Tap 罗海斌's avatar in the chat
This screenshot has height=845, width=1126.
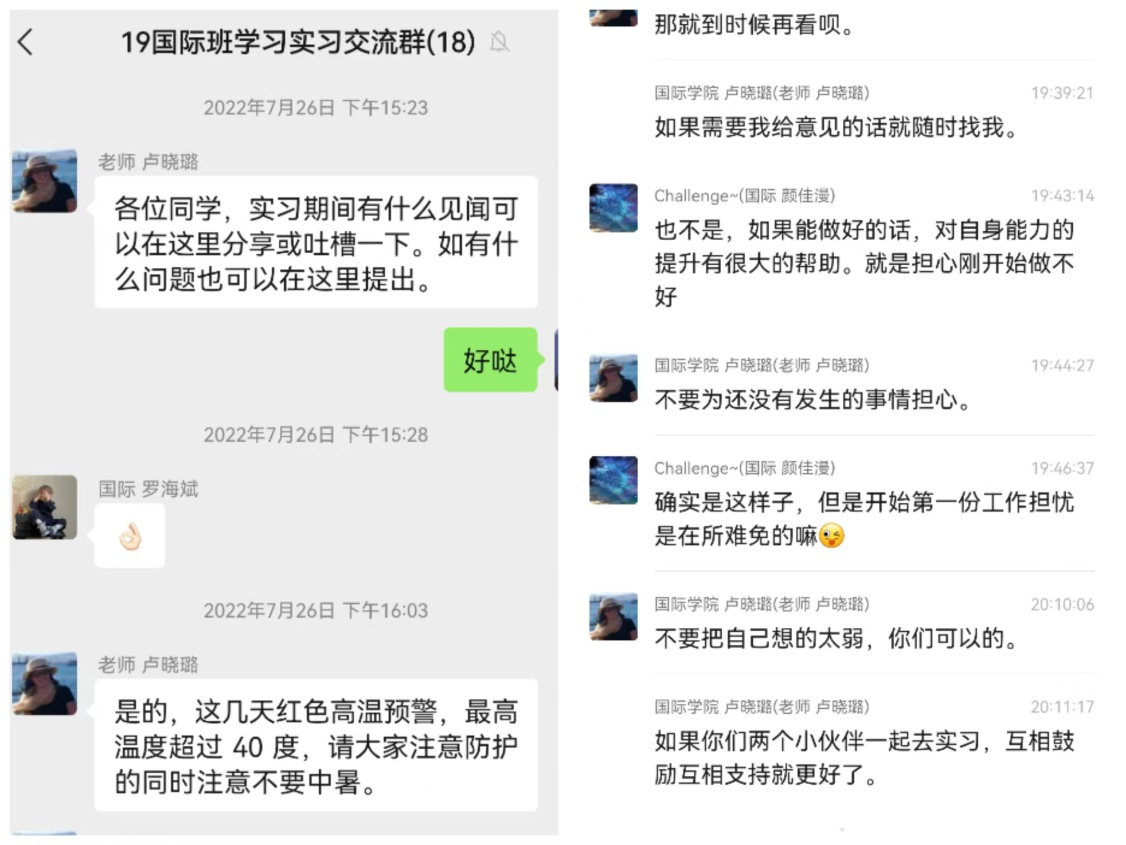[x=45, y=507]
